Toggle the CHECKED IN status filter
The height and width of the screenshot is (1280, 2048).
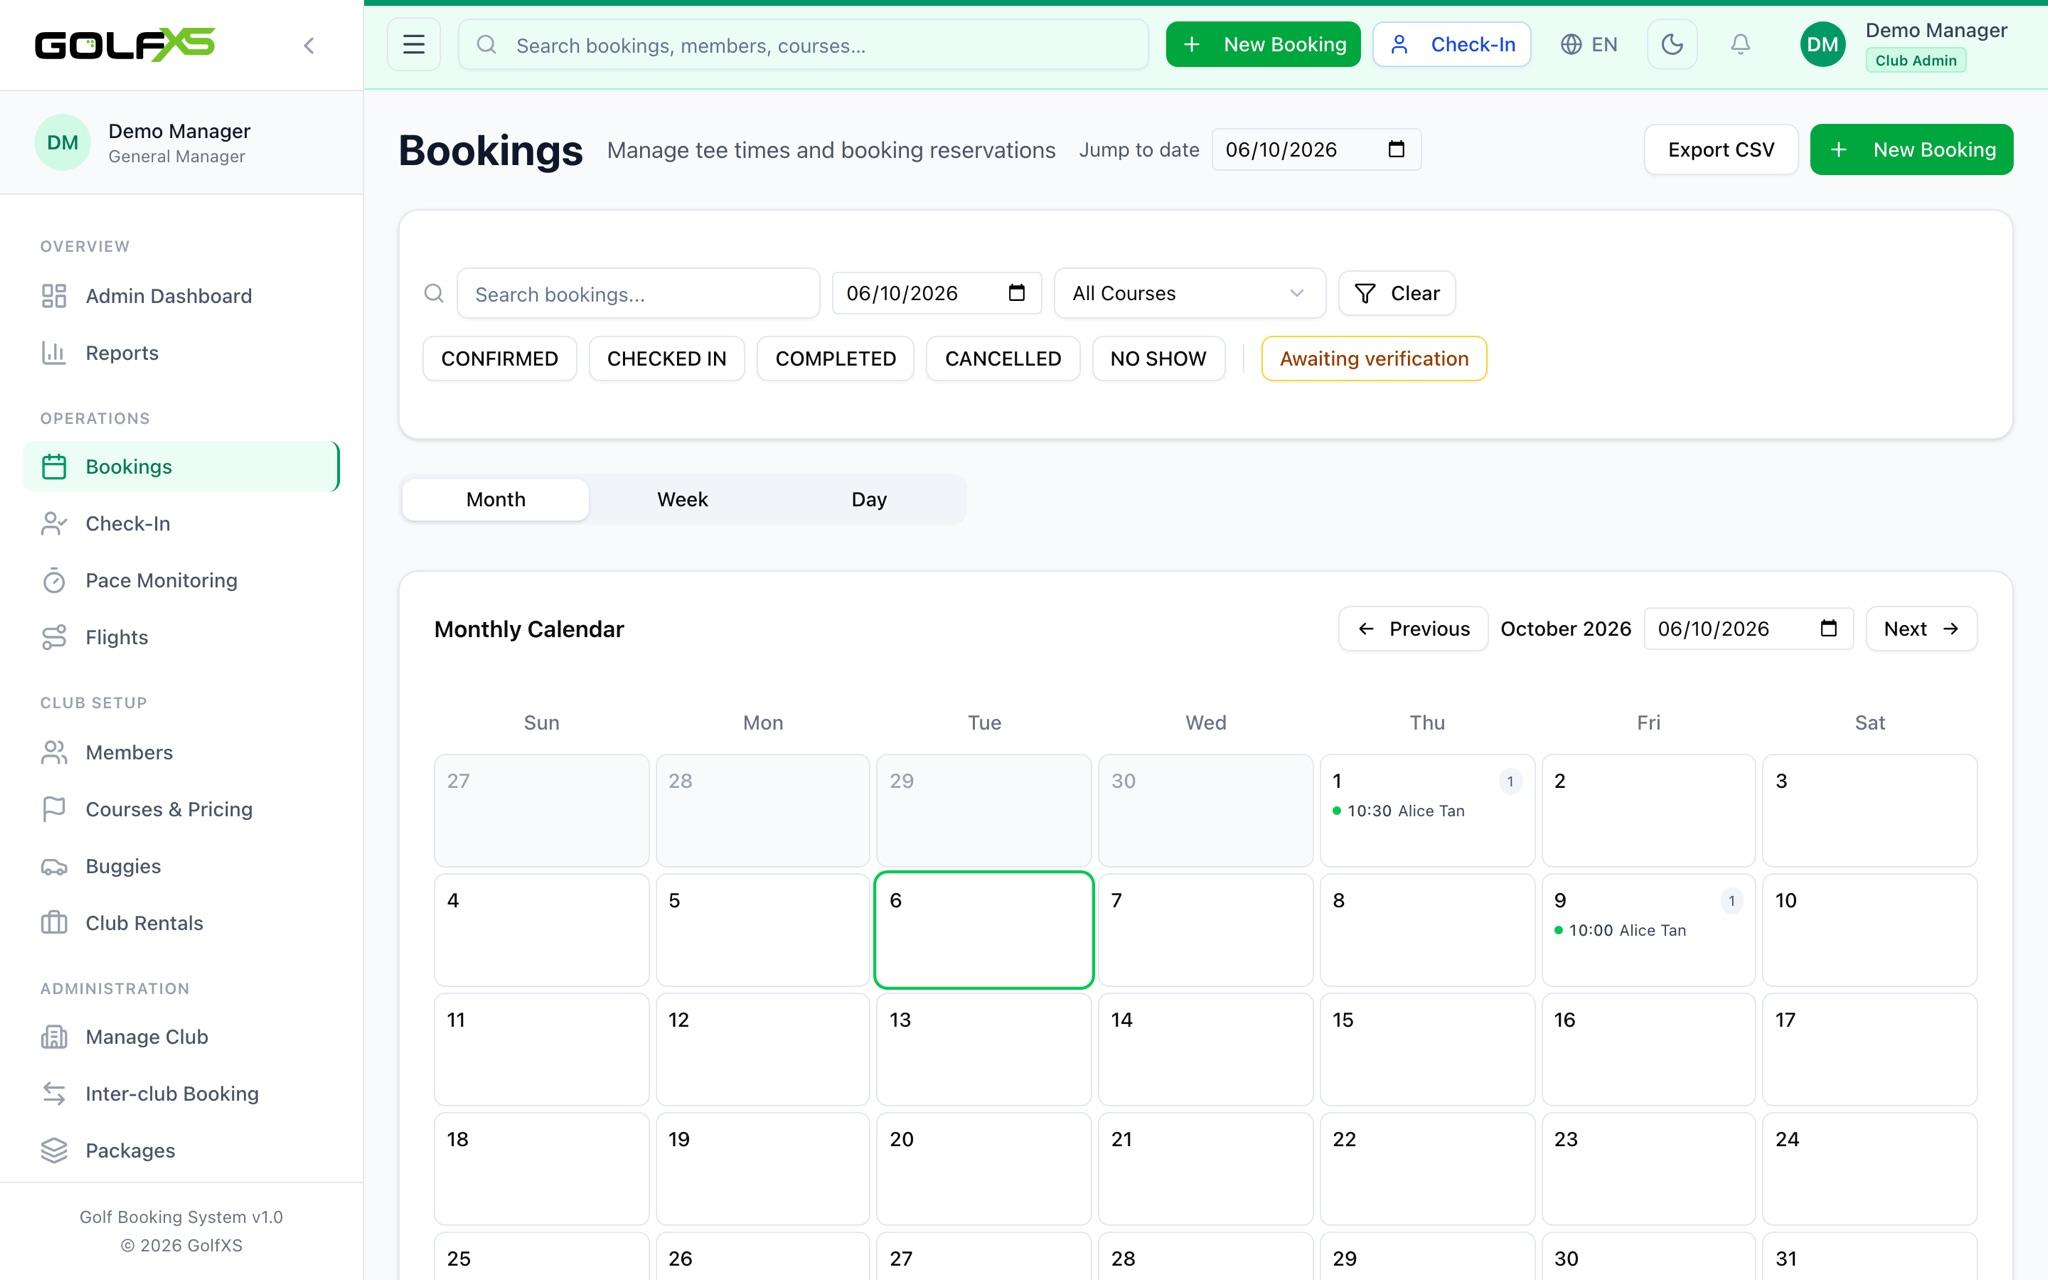667,359
